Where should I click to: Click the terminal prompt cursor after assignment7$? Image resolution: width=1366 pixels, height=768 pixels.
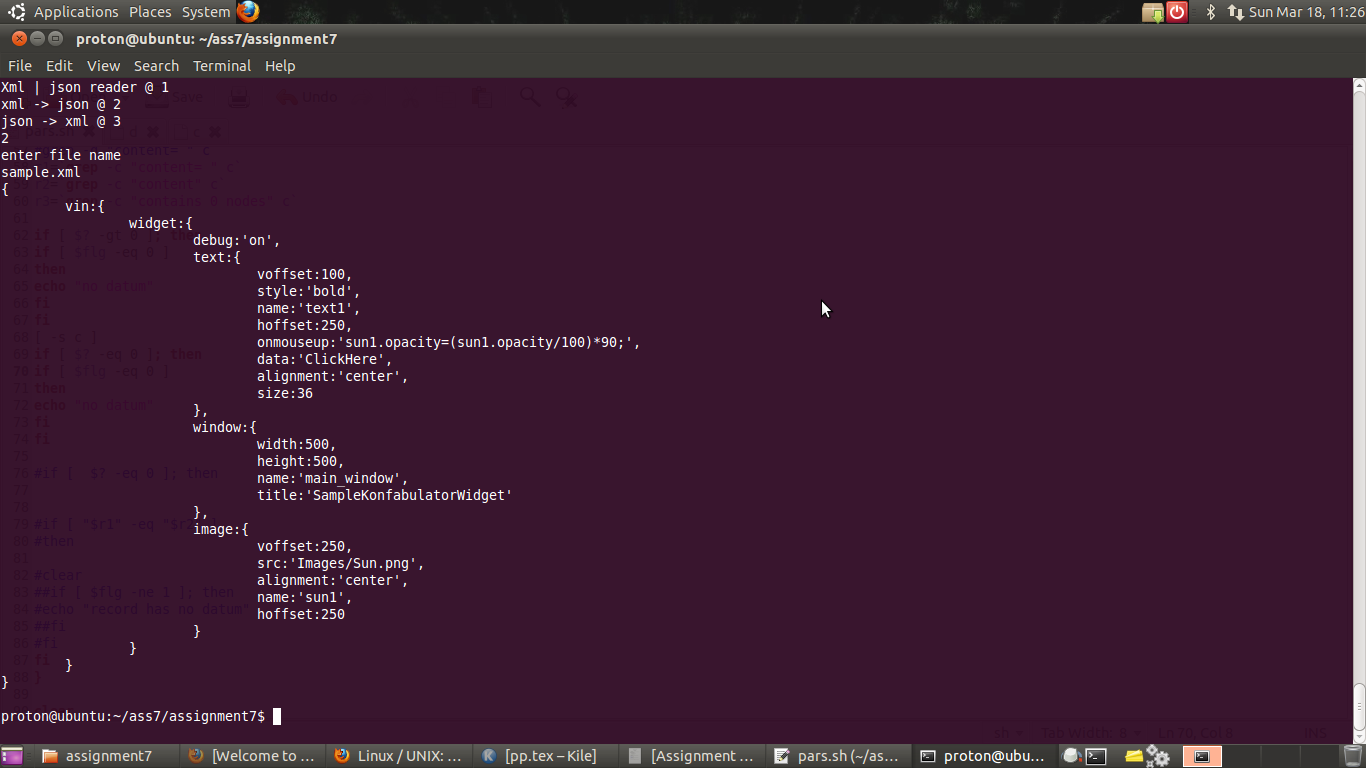(277, 716)
